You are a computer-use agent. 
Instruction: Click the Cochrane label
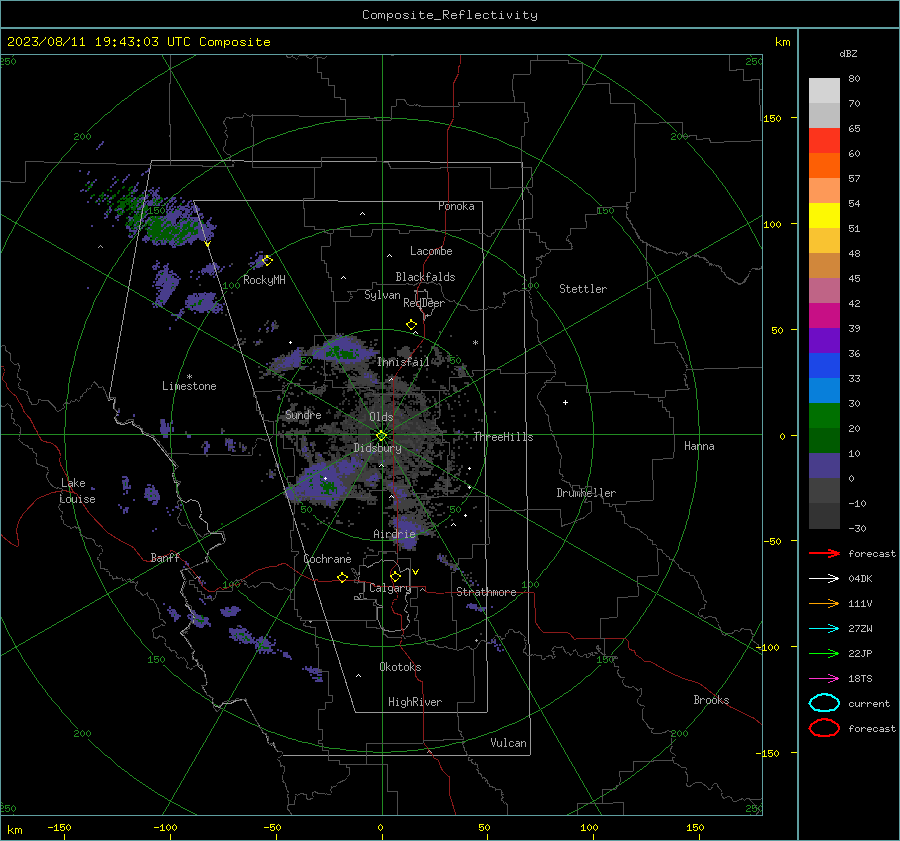click(327, 559)
